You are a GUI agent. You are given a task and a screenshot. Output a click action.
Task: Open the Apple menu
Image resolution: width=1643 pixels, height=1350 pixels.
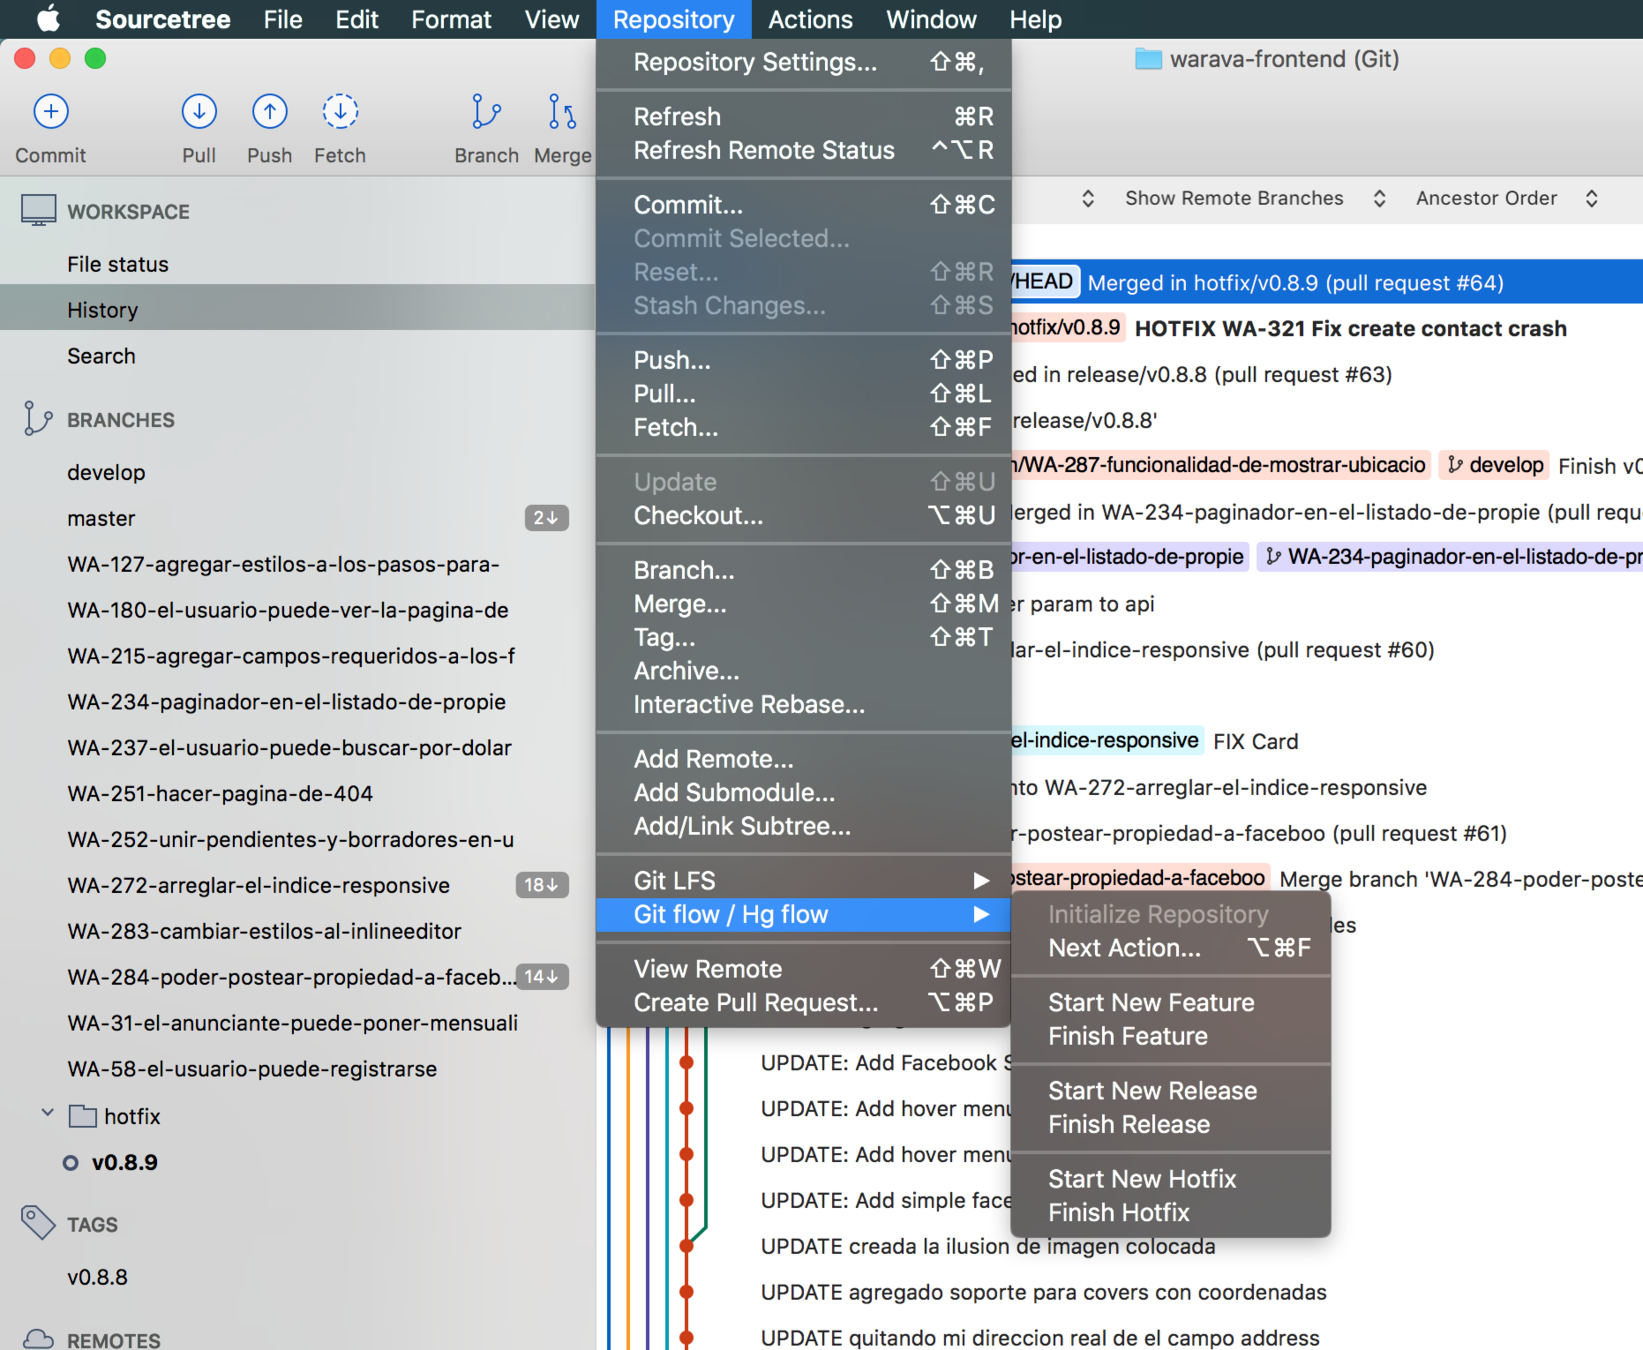click(47, 19)
